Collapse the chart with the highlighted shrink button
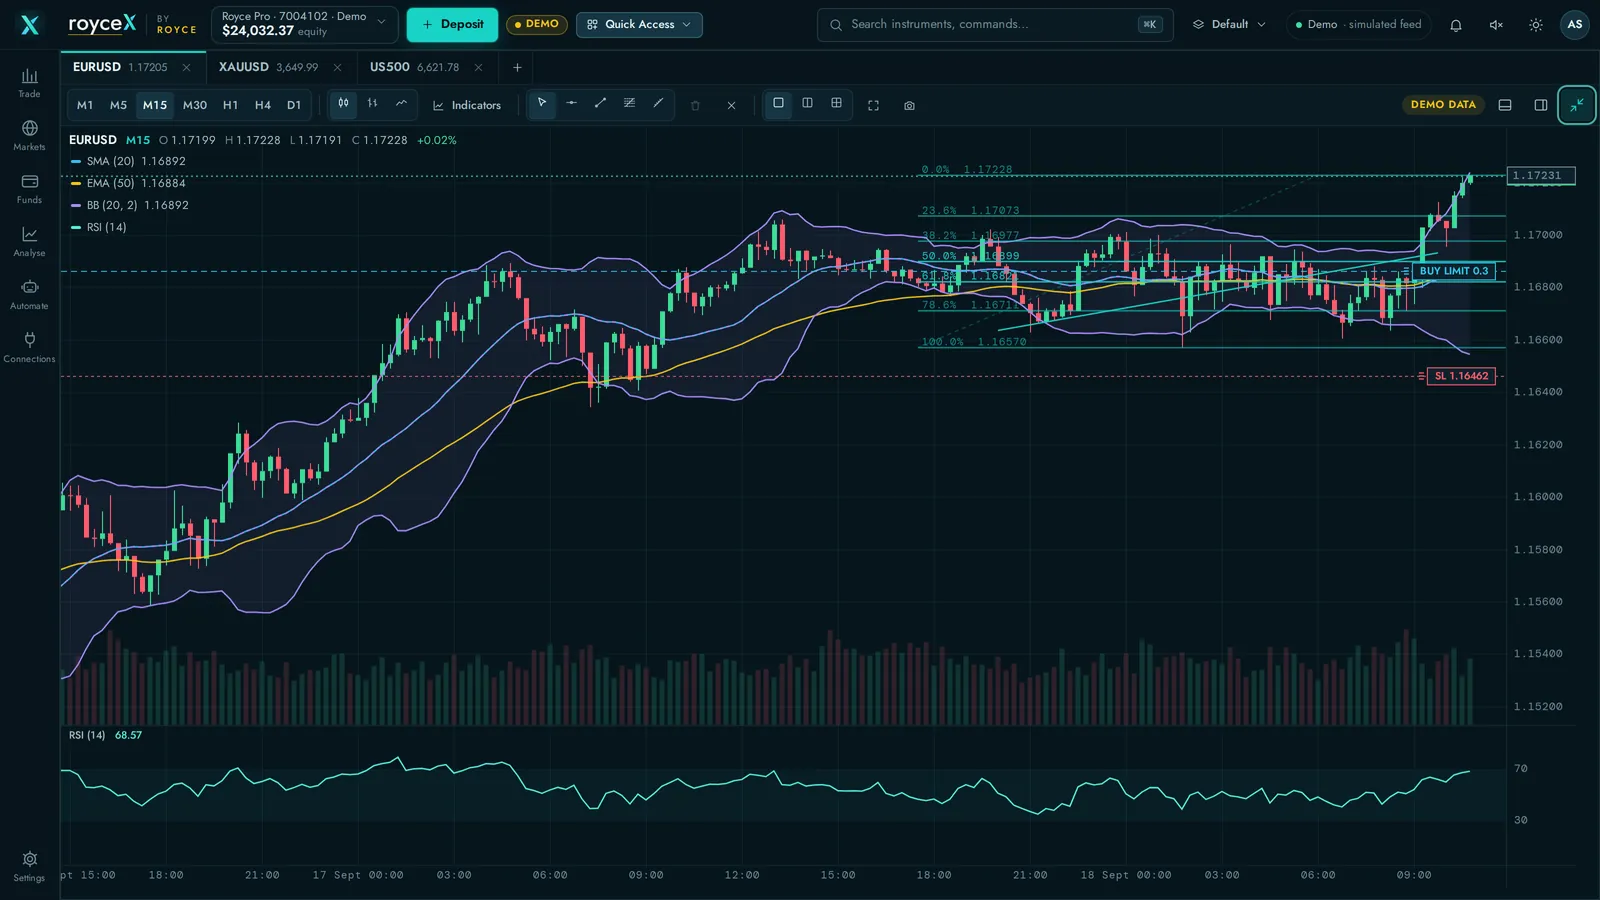1600x900 pixels. [x=1577, y=105]
